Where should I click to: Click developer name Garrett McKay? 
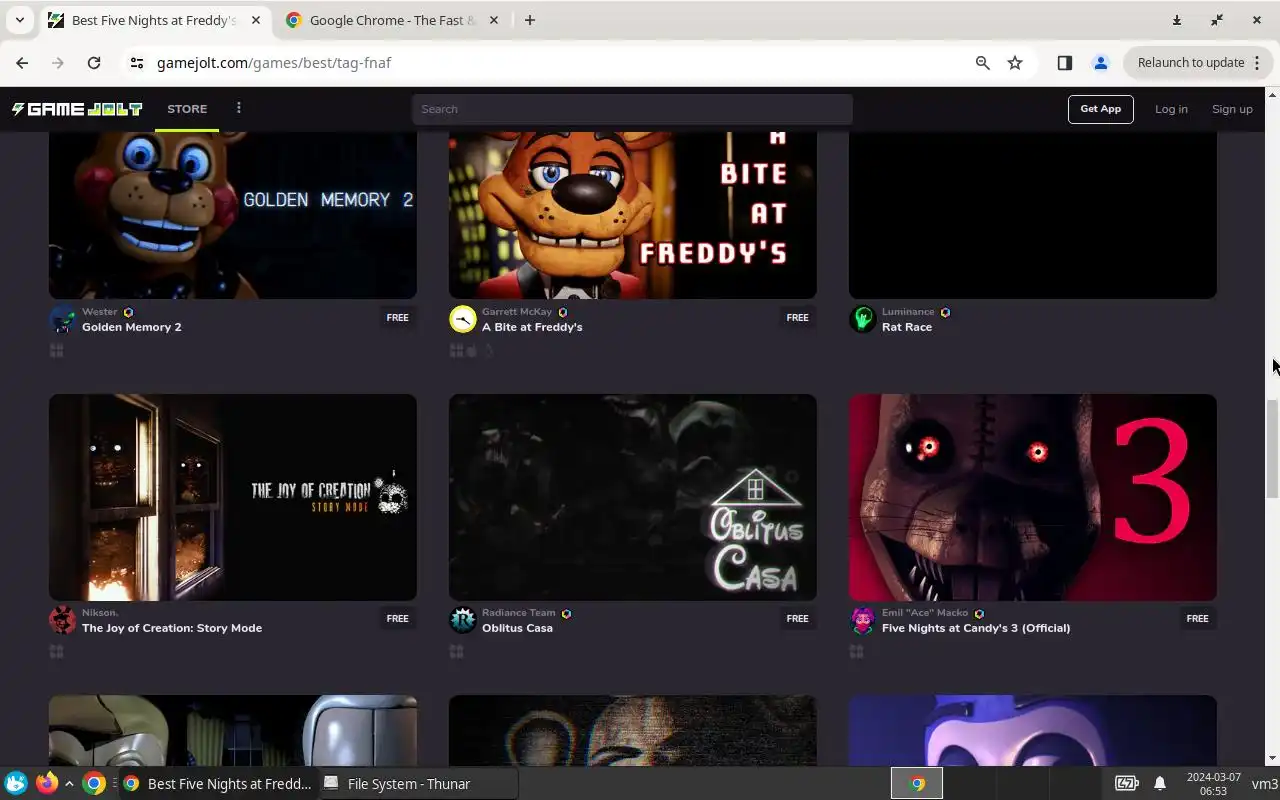pyautogui.click(x=517, y=312)
